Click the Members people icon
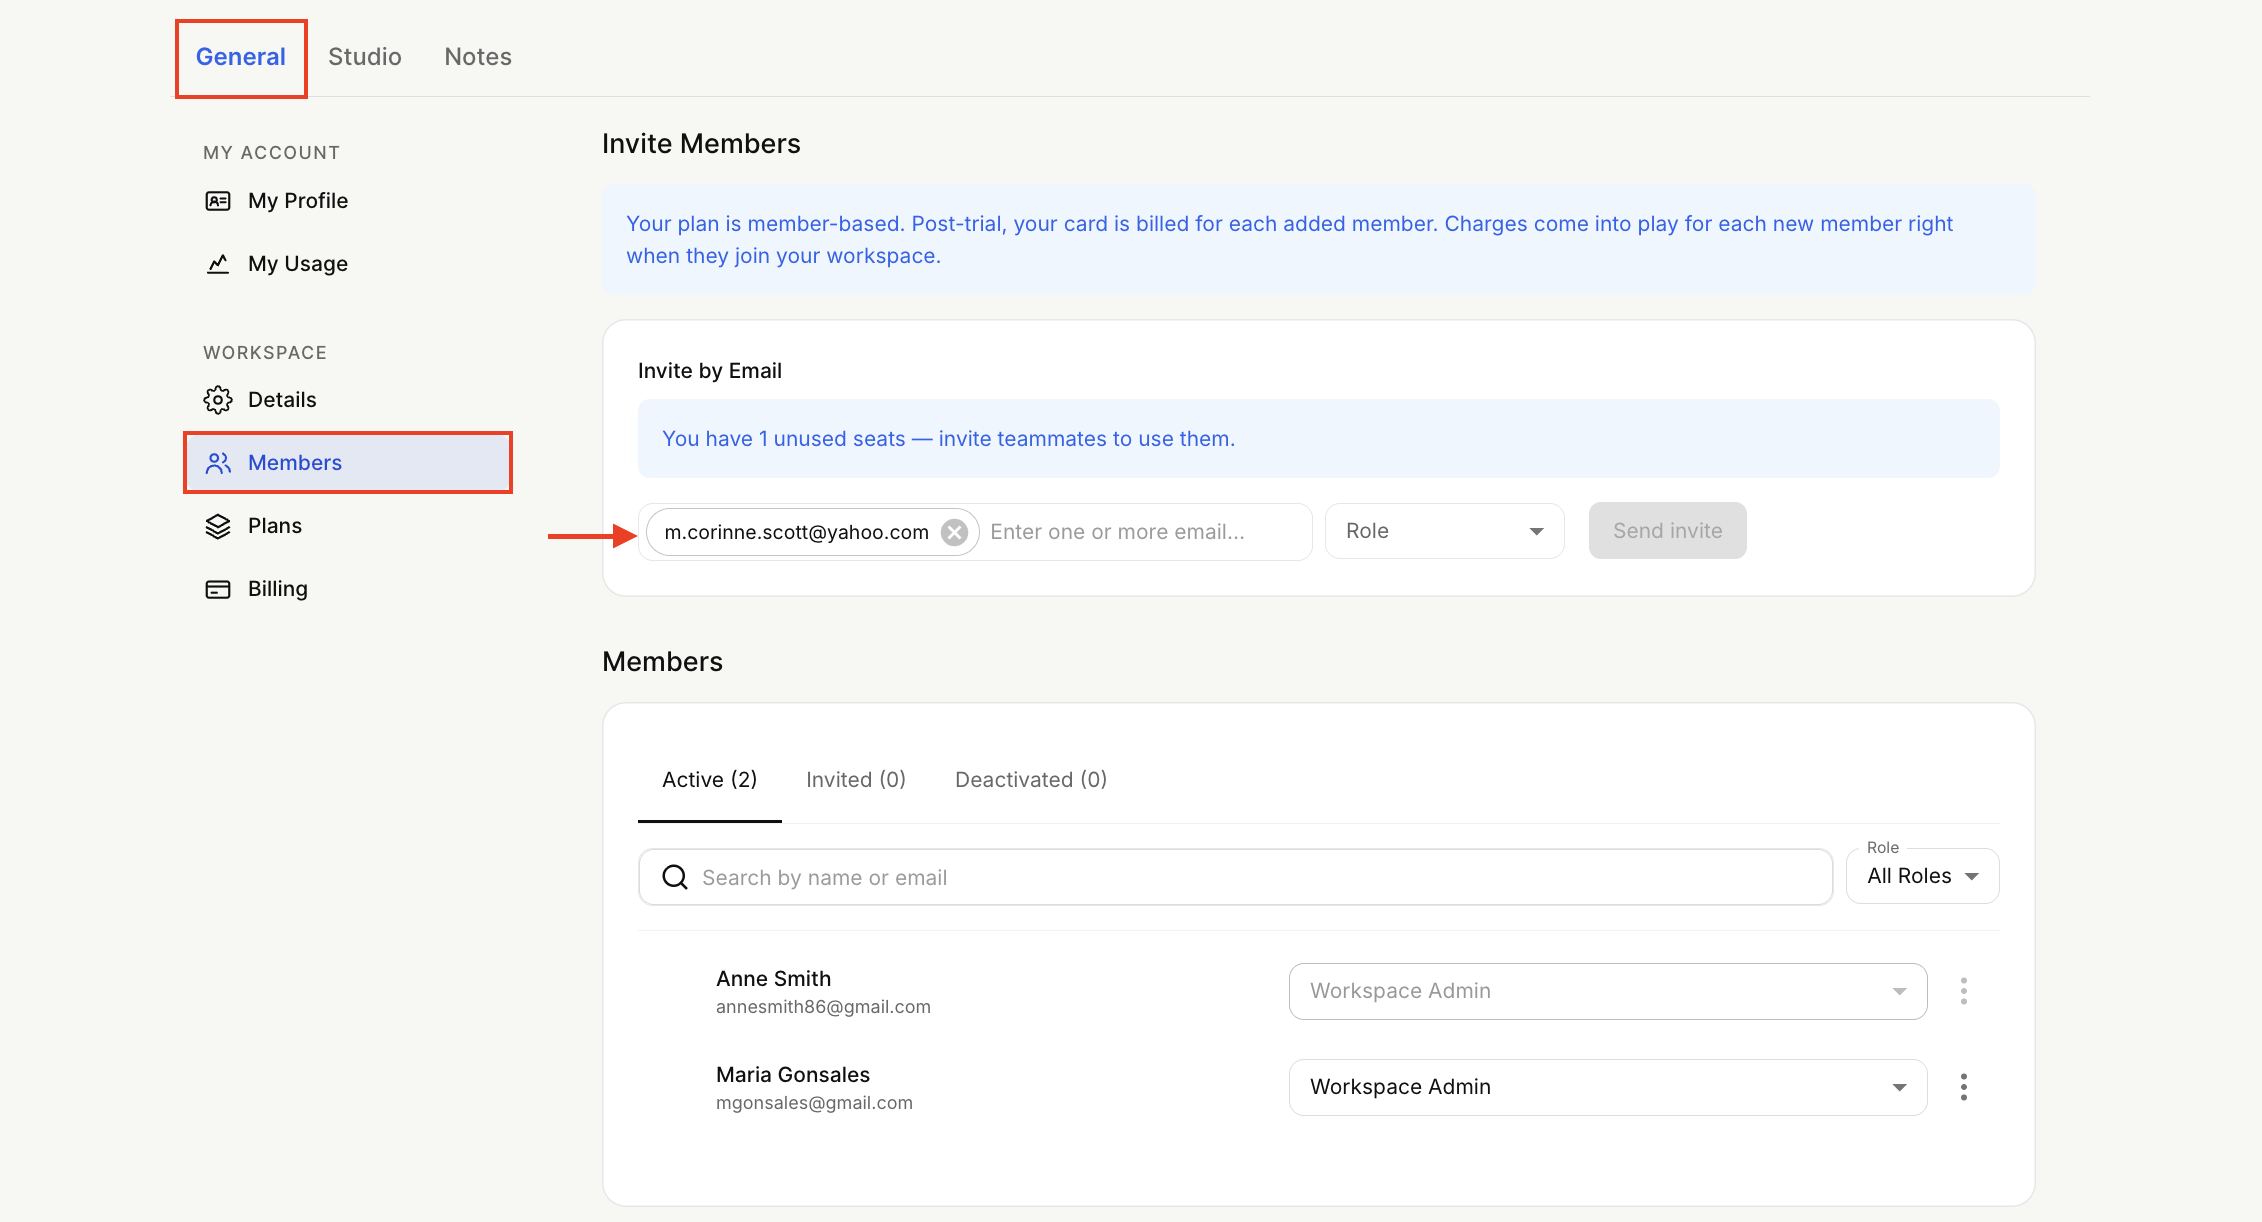Image resolution: width=2262 pixels, height=1222 pixels. point(218,463)
